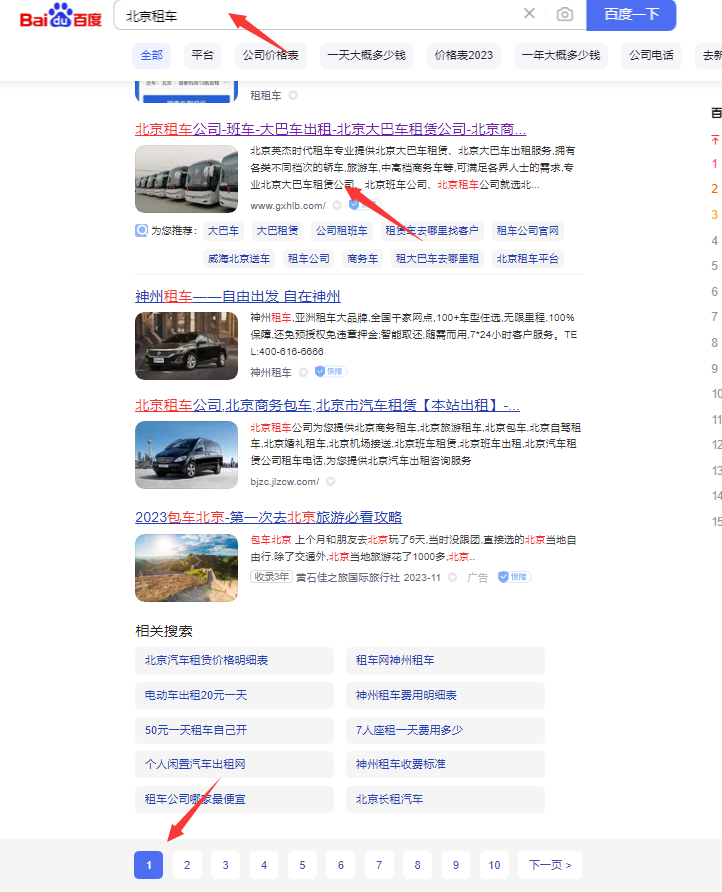
Task: Open the dropdown icon beside 2023-11 date
Action: point(452,577)
